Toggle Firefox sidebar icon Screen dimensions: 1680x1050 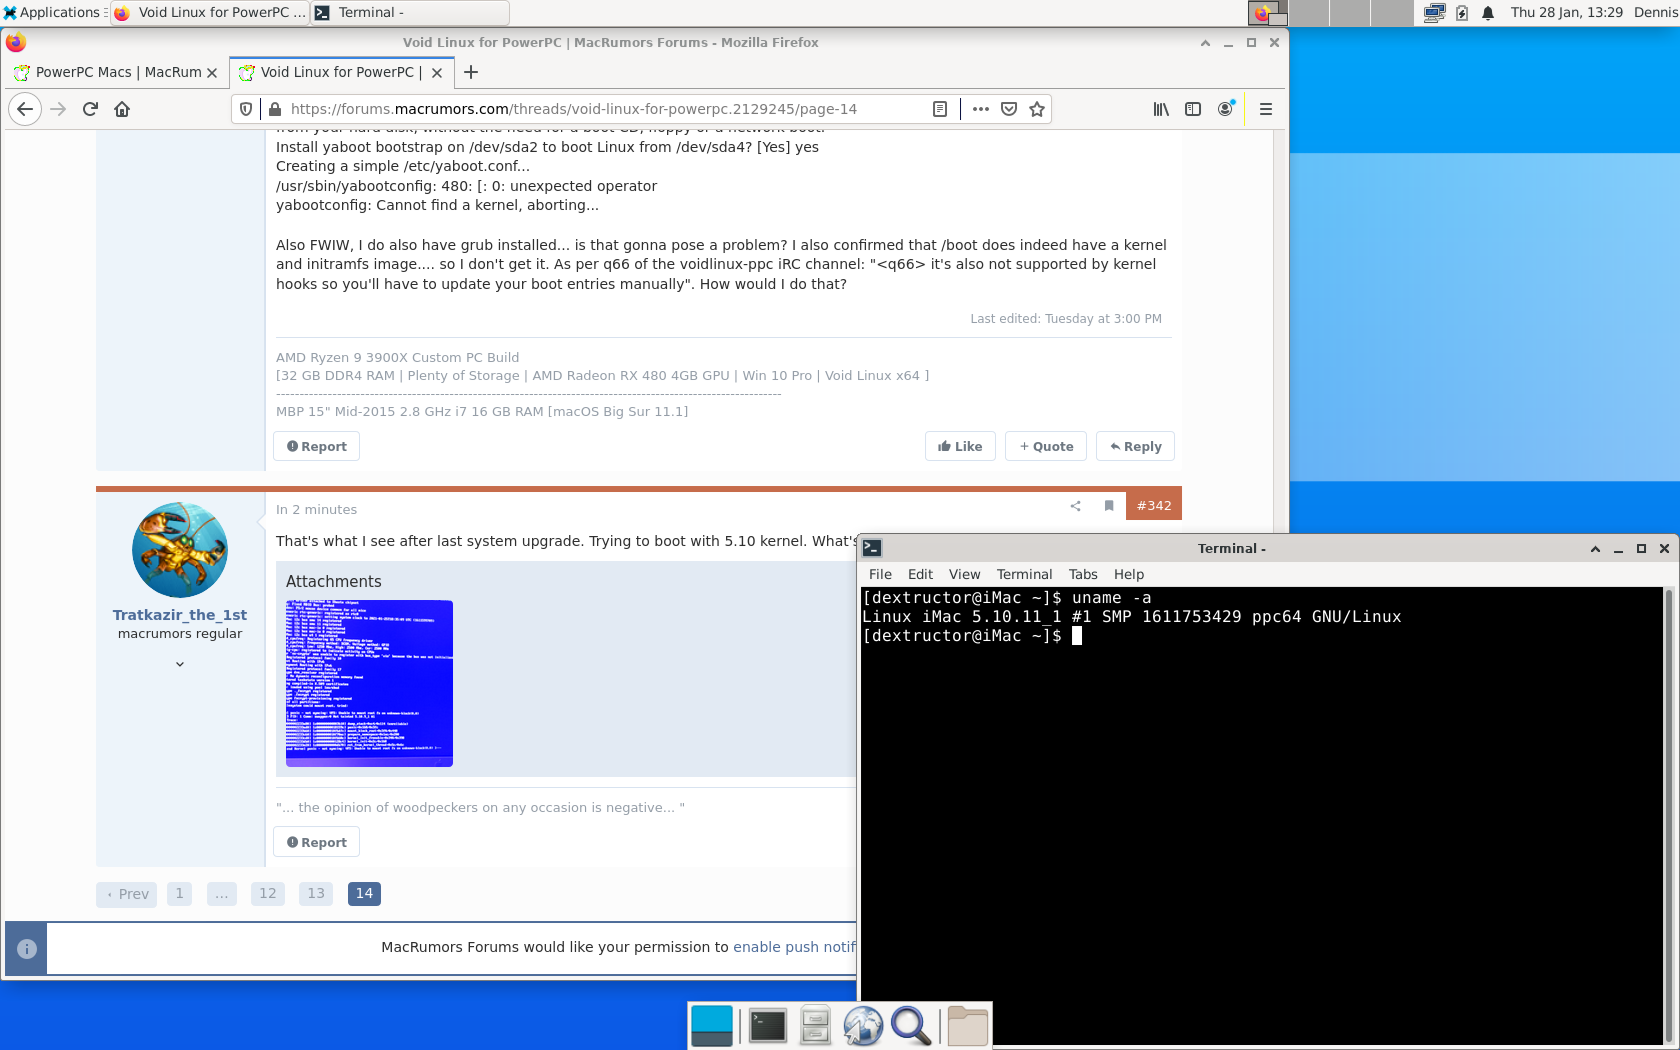click(1193, 109)
